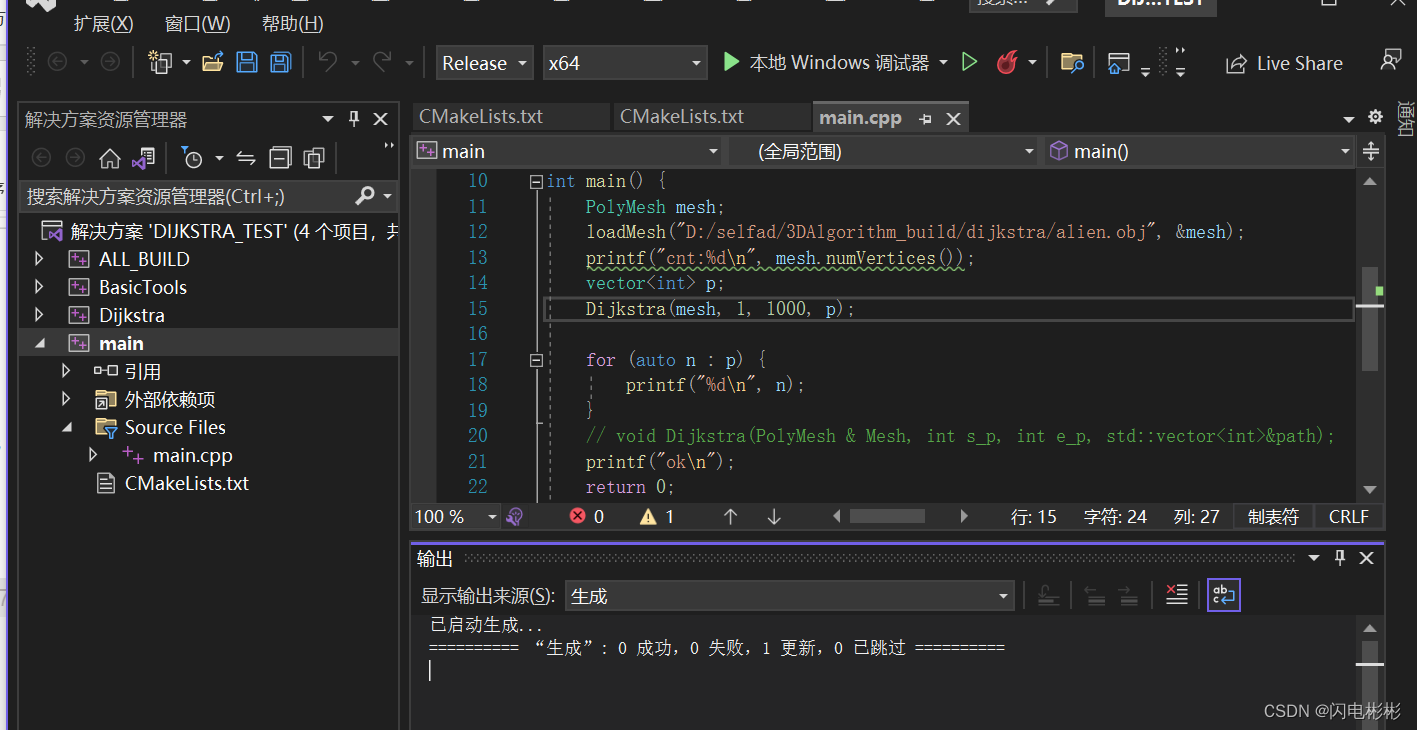
Task: Collapse the for loop code fold
Action: coord(537,360)
